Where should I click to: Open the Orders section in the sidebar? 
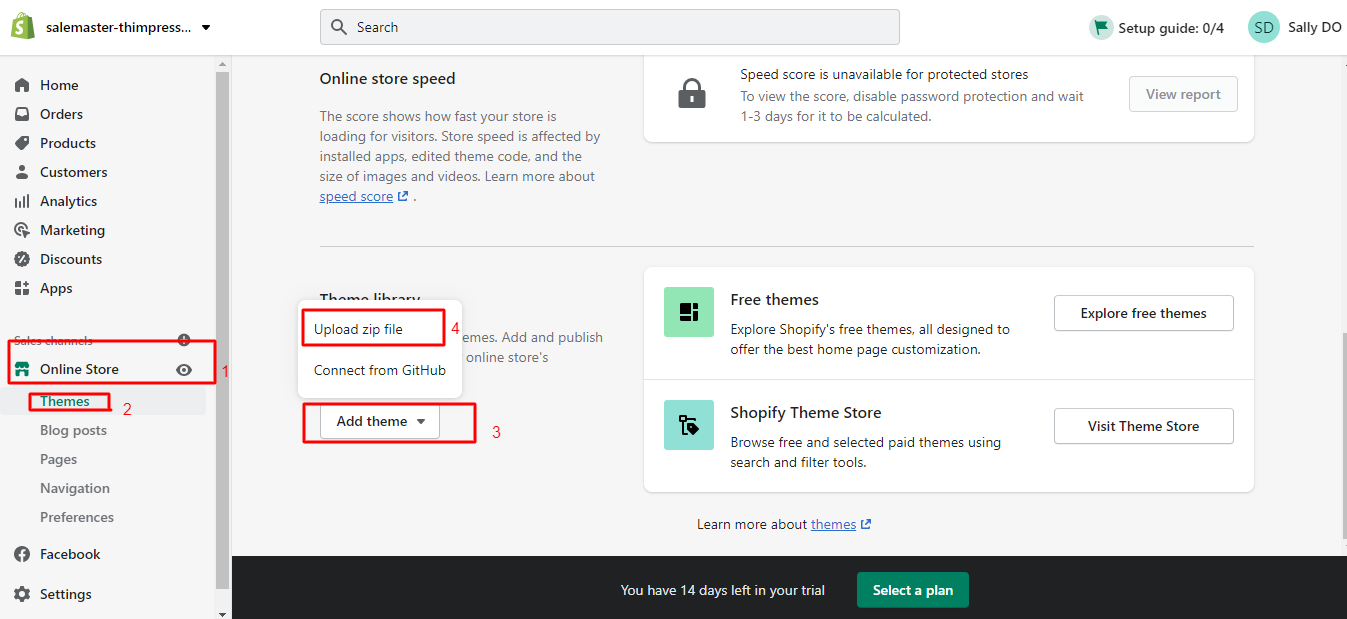tap(62, 113)
